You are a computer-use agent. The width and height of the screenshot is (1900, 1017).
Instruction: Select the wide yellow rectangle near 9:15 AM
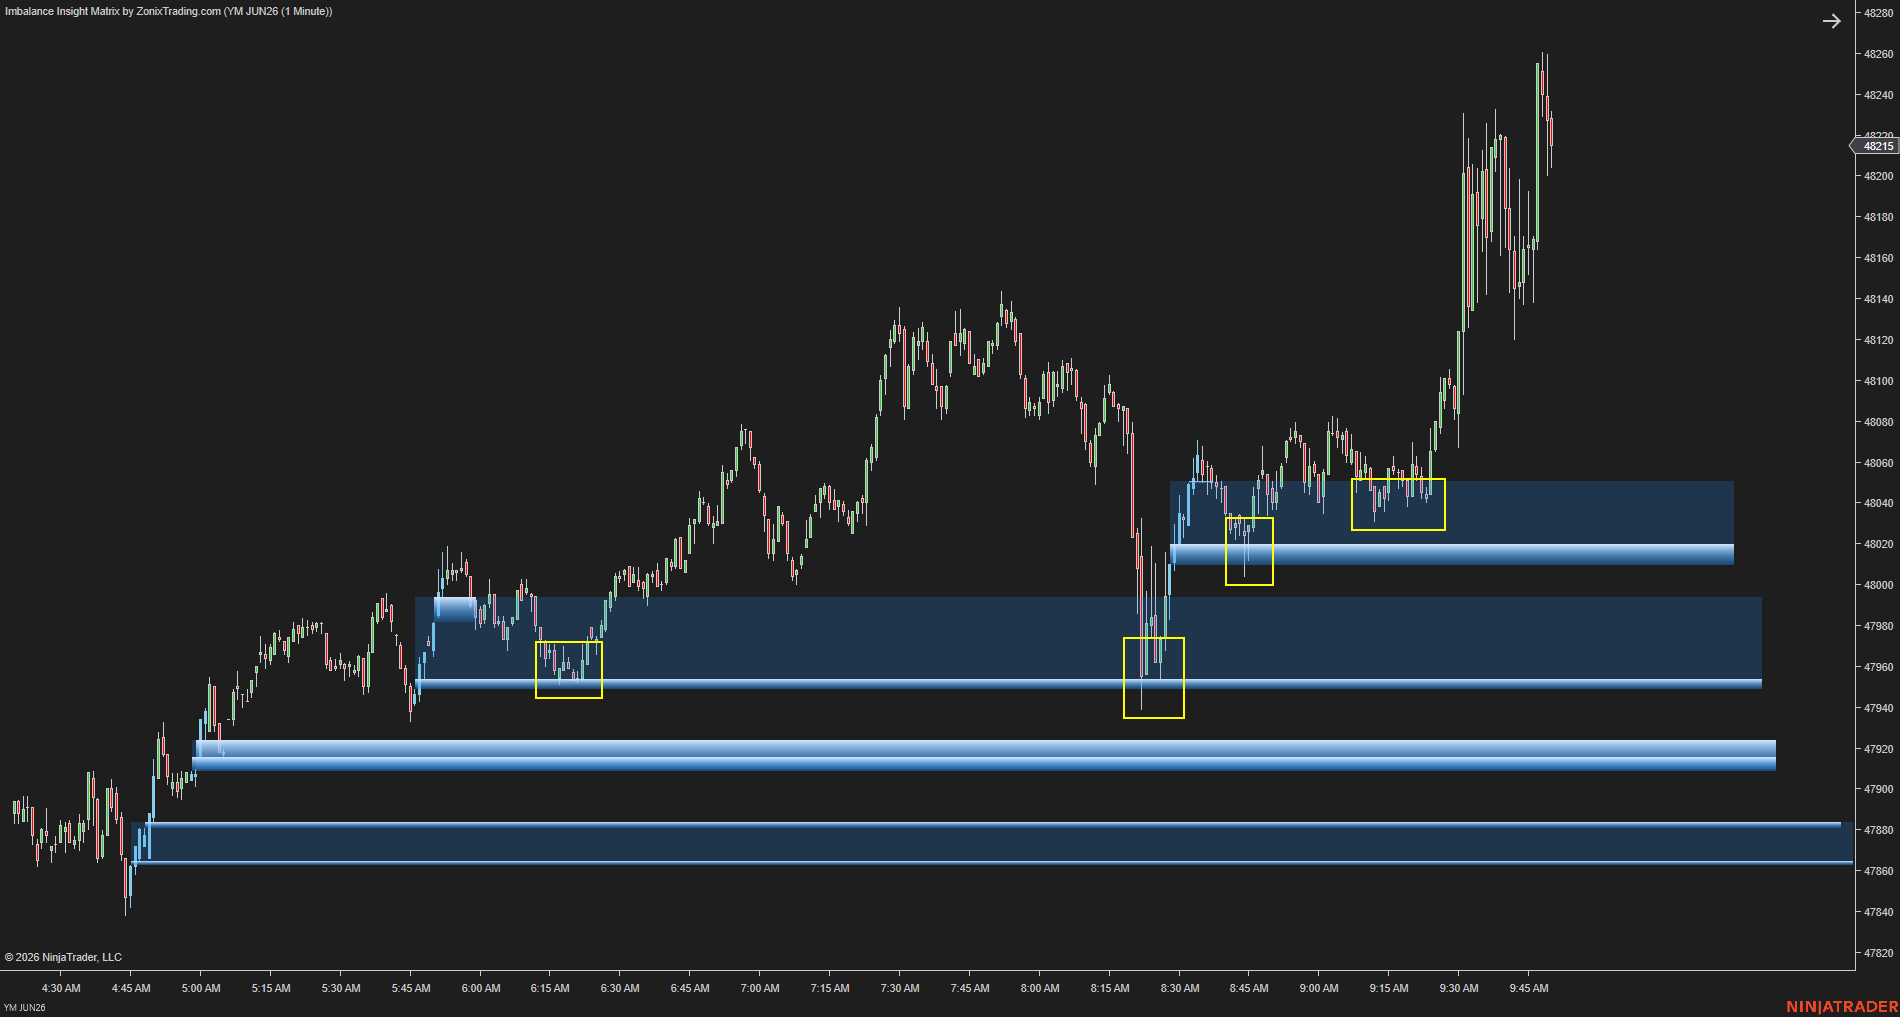tap(1398, 504)
